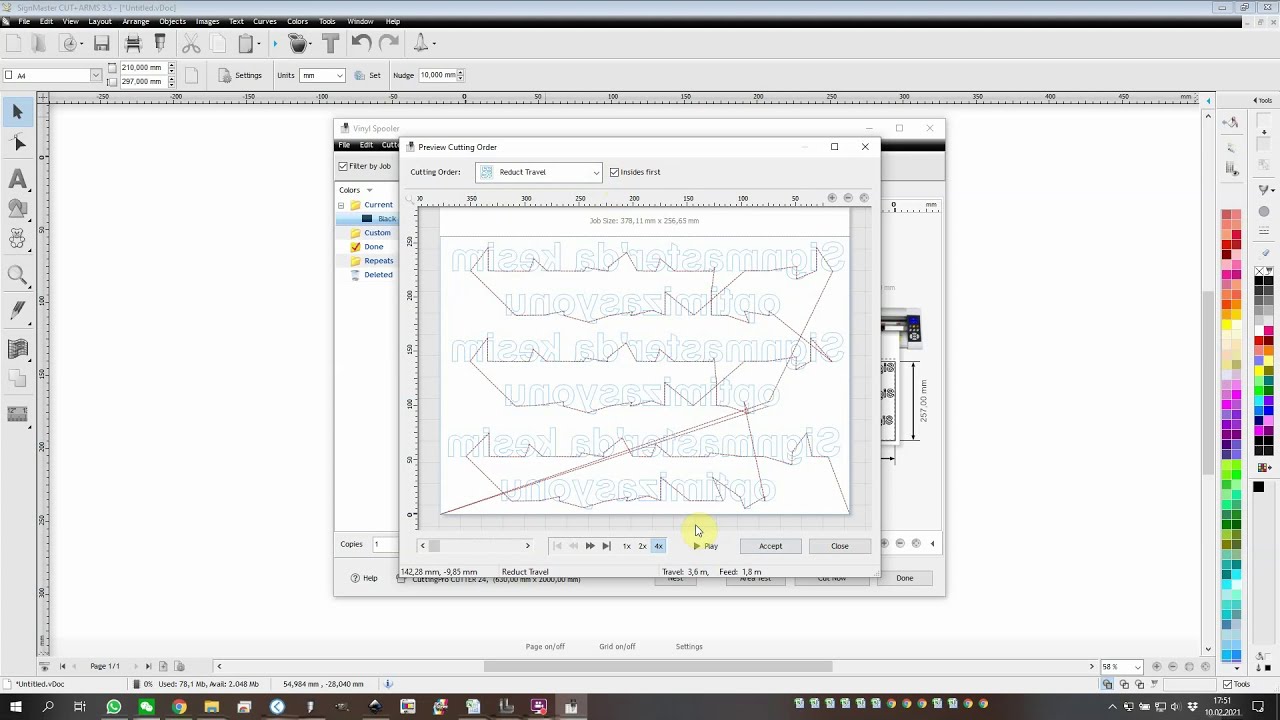The height and width of the screenshot is (720, 1280).
Task: Select the Done folder in spooler tree
Action: coord(373,247)
